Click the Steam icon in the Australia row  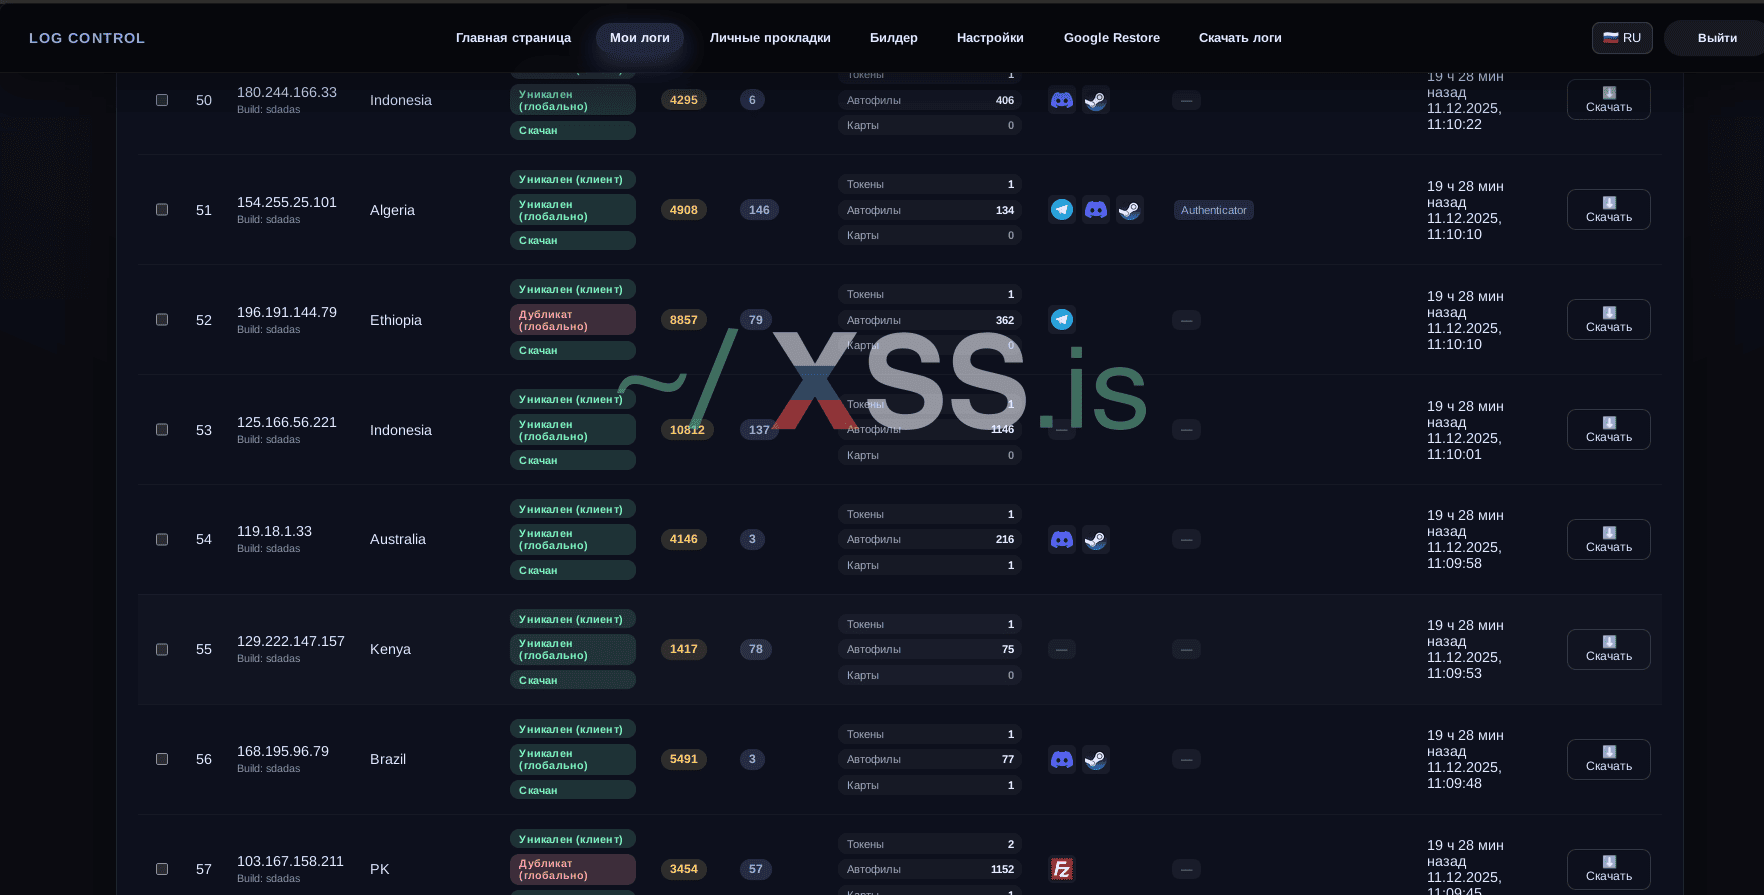pos(1096,540)
